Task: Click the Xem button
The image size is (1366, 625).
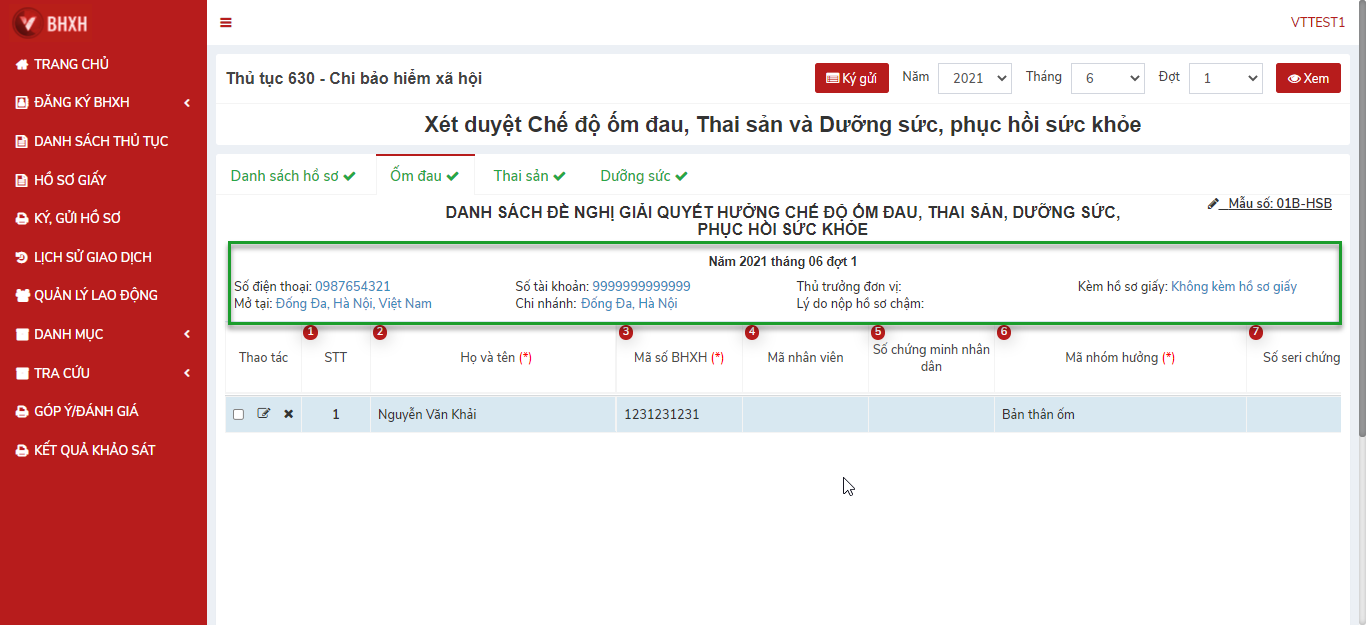Action: 1308,78
